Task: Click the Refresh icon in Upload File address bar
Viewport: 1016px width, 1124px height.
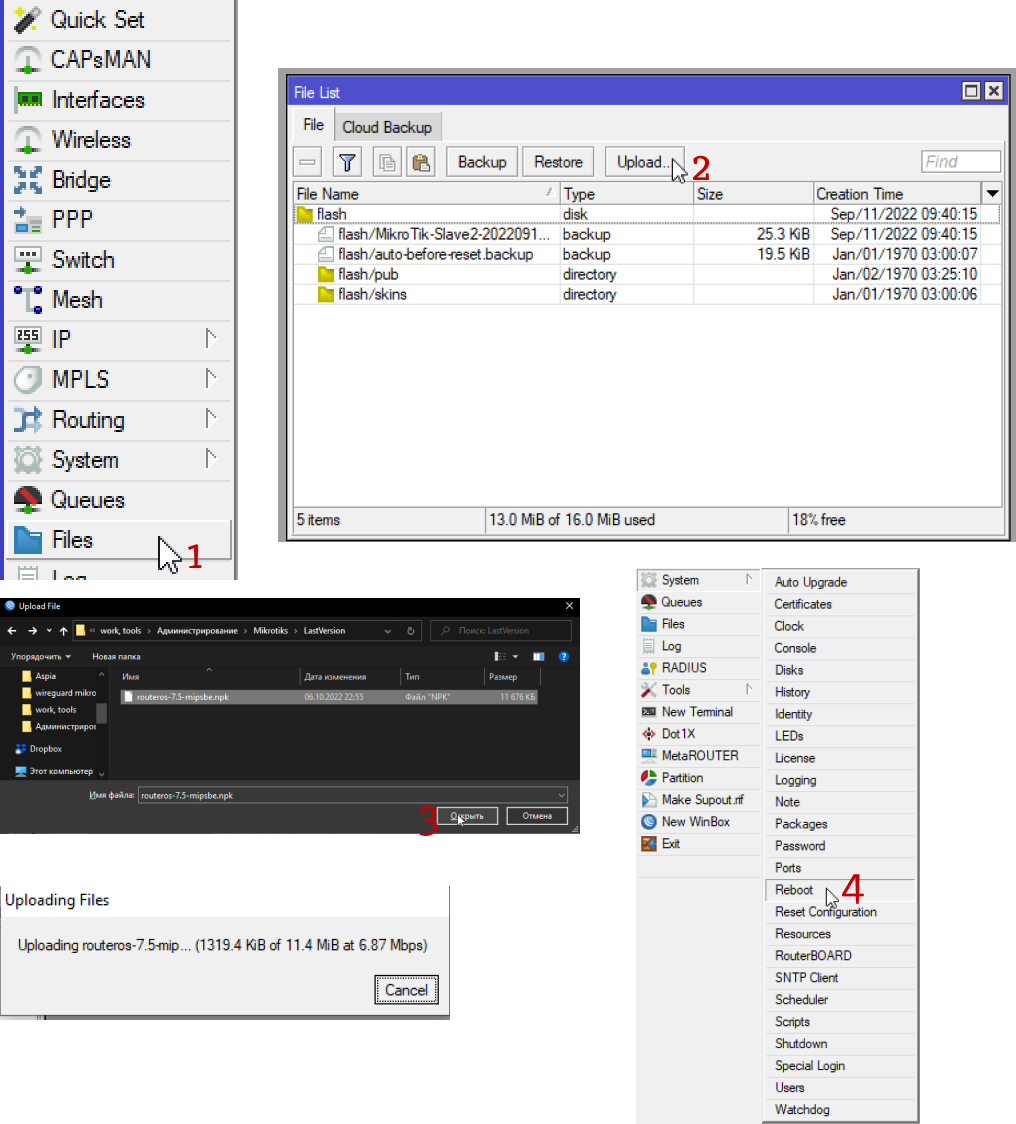Action: pyautogui.click(x=411, y=631)
